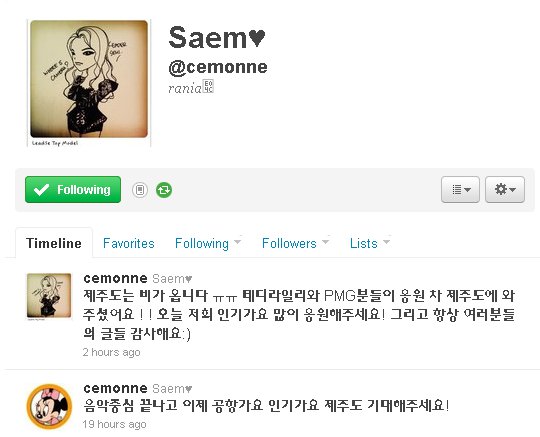
Task: Click the Minnie Mouse avatar icon
Action: [x=49, y=406]
